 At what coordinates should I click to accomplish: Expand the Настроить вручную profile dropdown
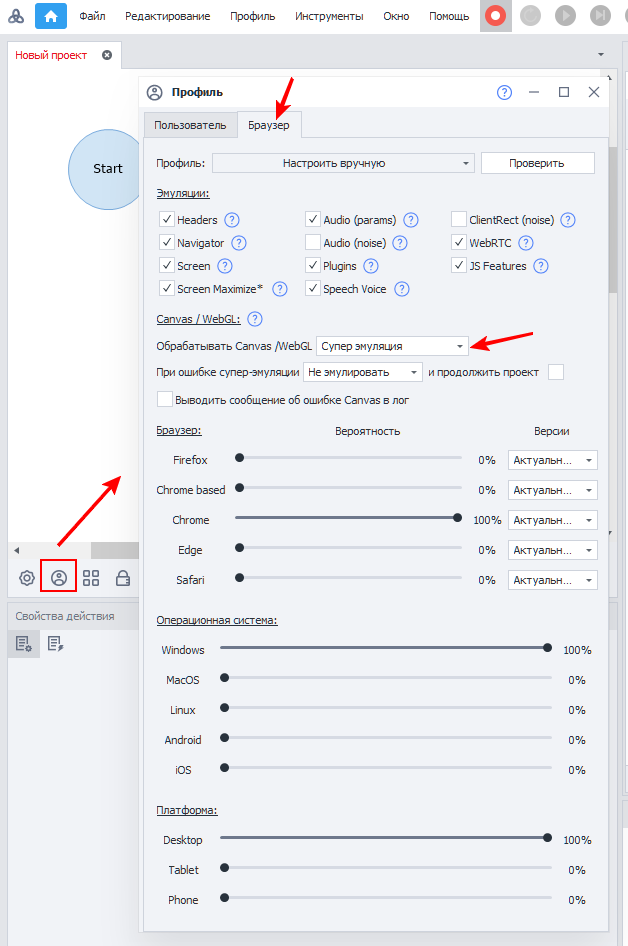(x=342, y=163)
